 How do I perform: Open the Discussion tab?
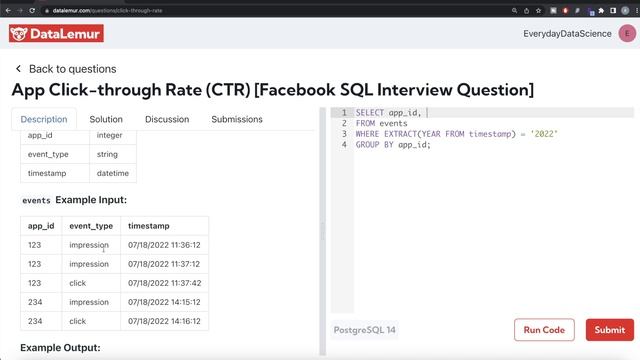[167, 119]
